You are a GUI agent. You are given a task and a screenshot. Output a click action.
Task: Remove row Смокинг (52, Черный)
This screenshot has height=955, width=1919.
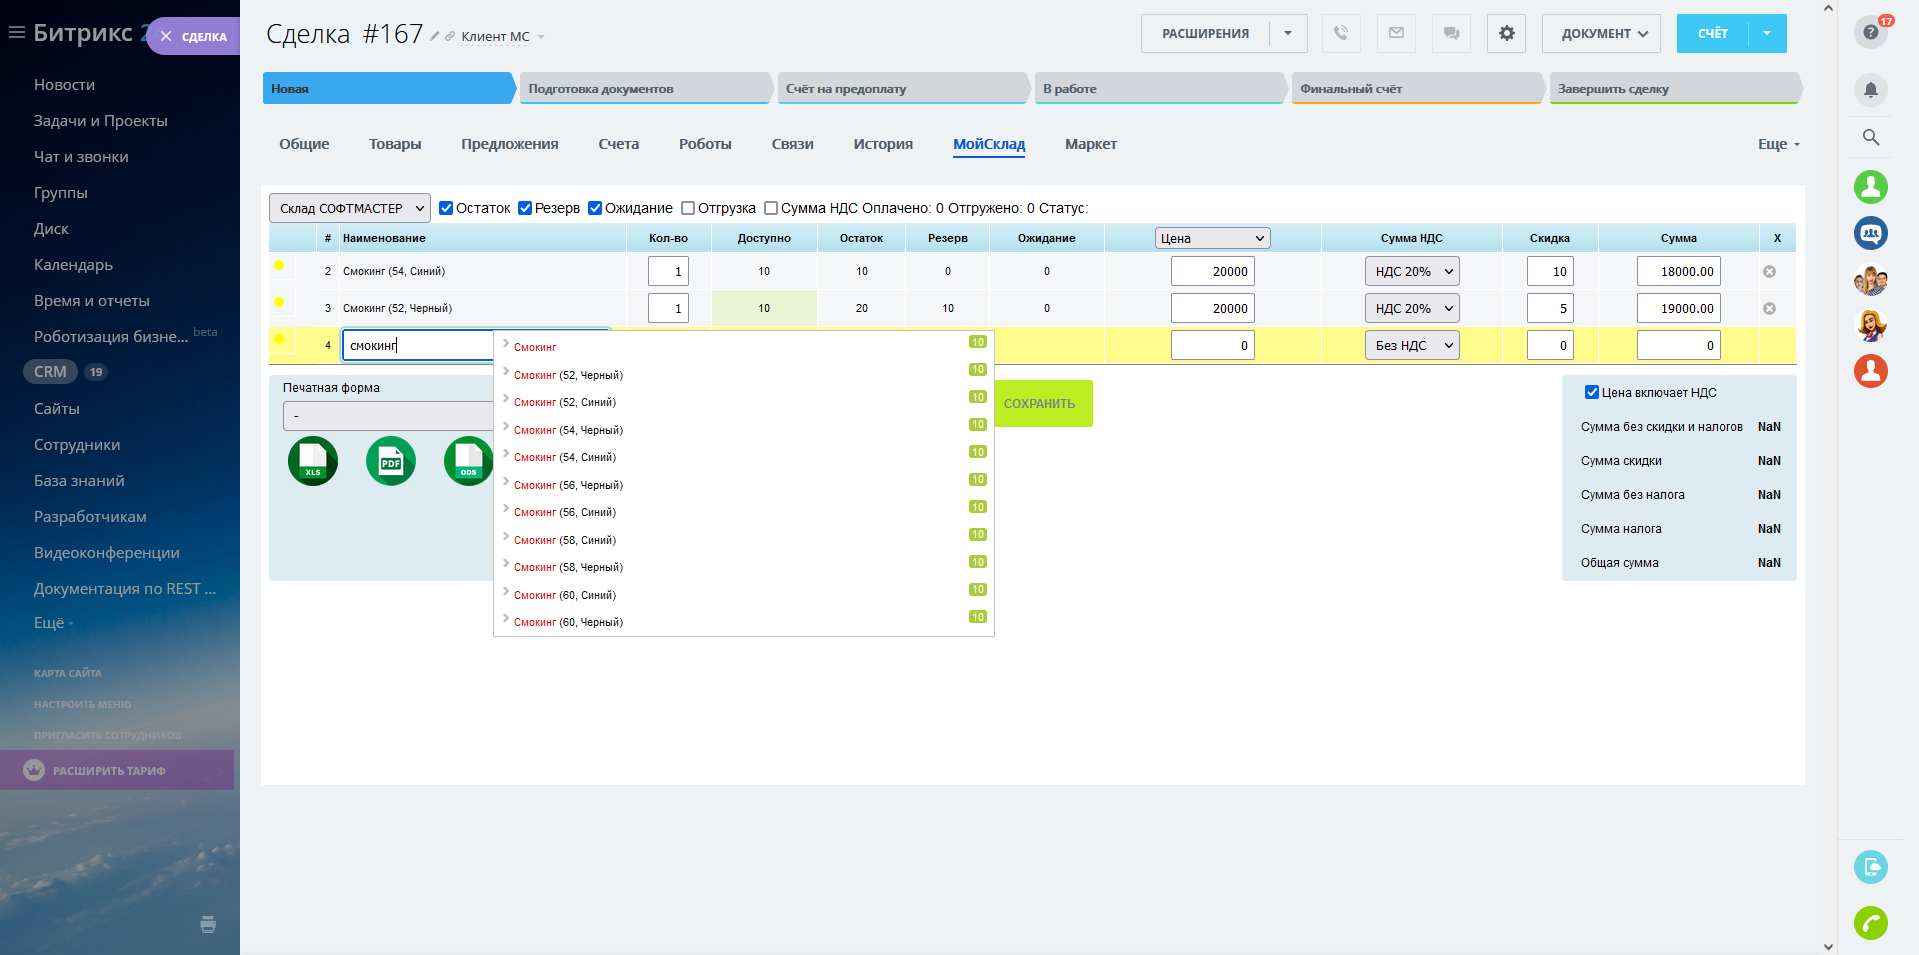1769,308
